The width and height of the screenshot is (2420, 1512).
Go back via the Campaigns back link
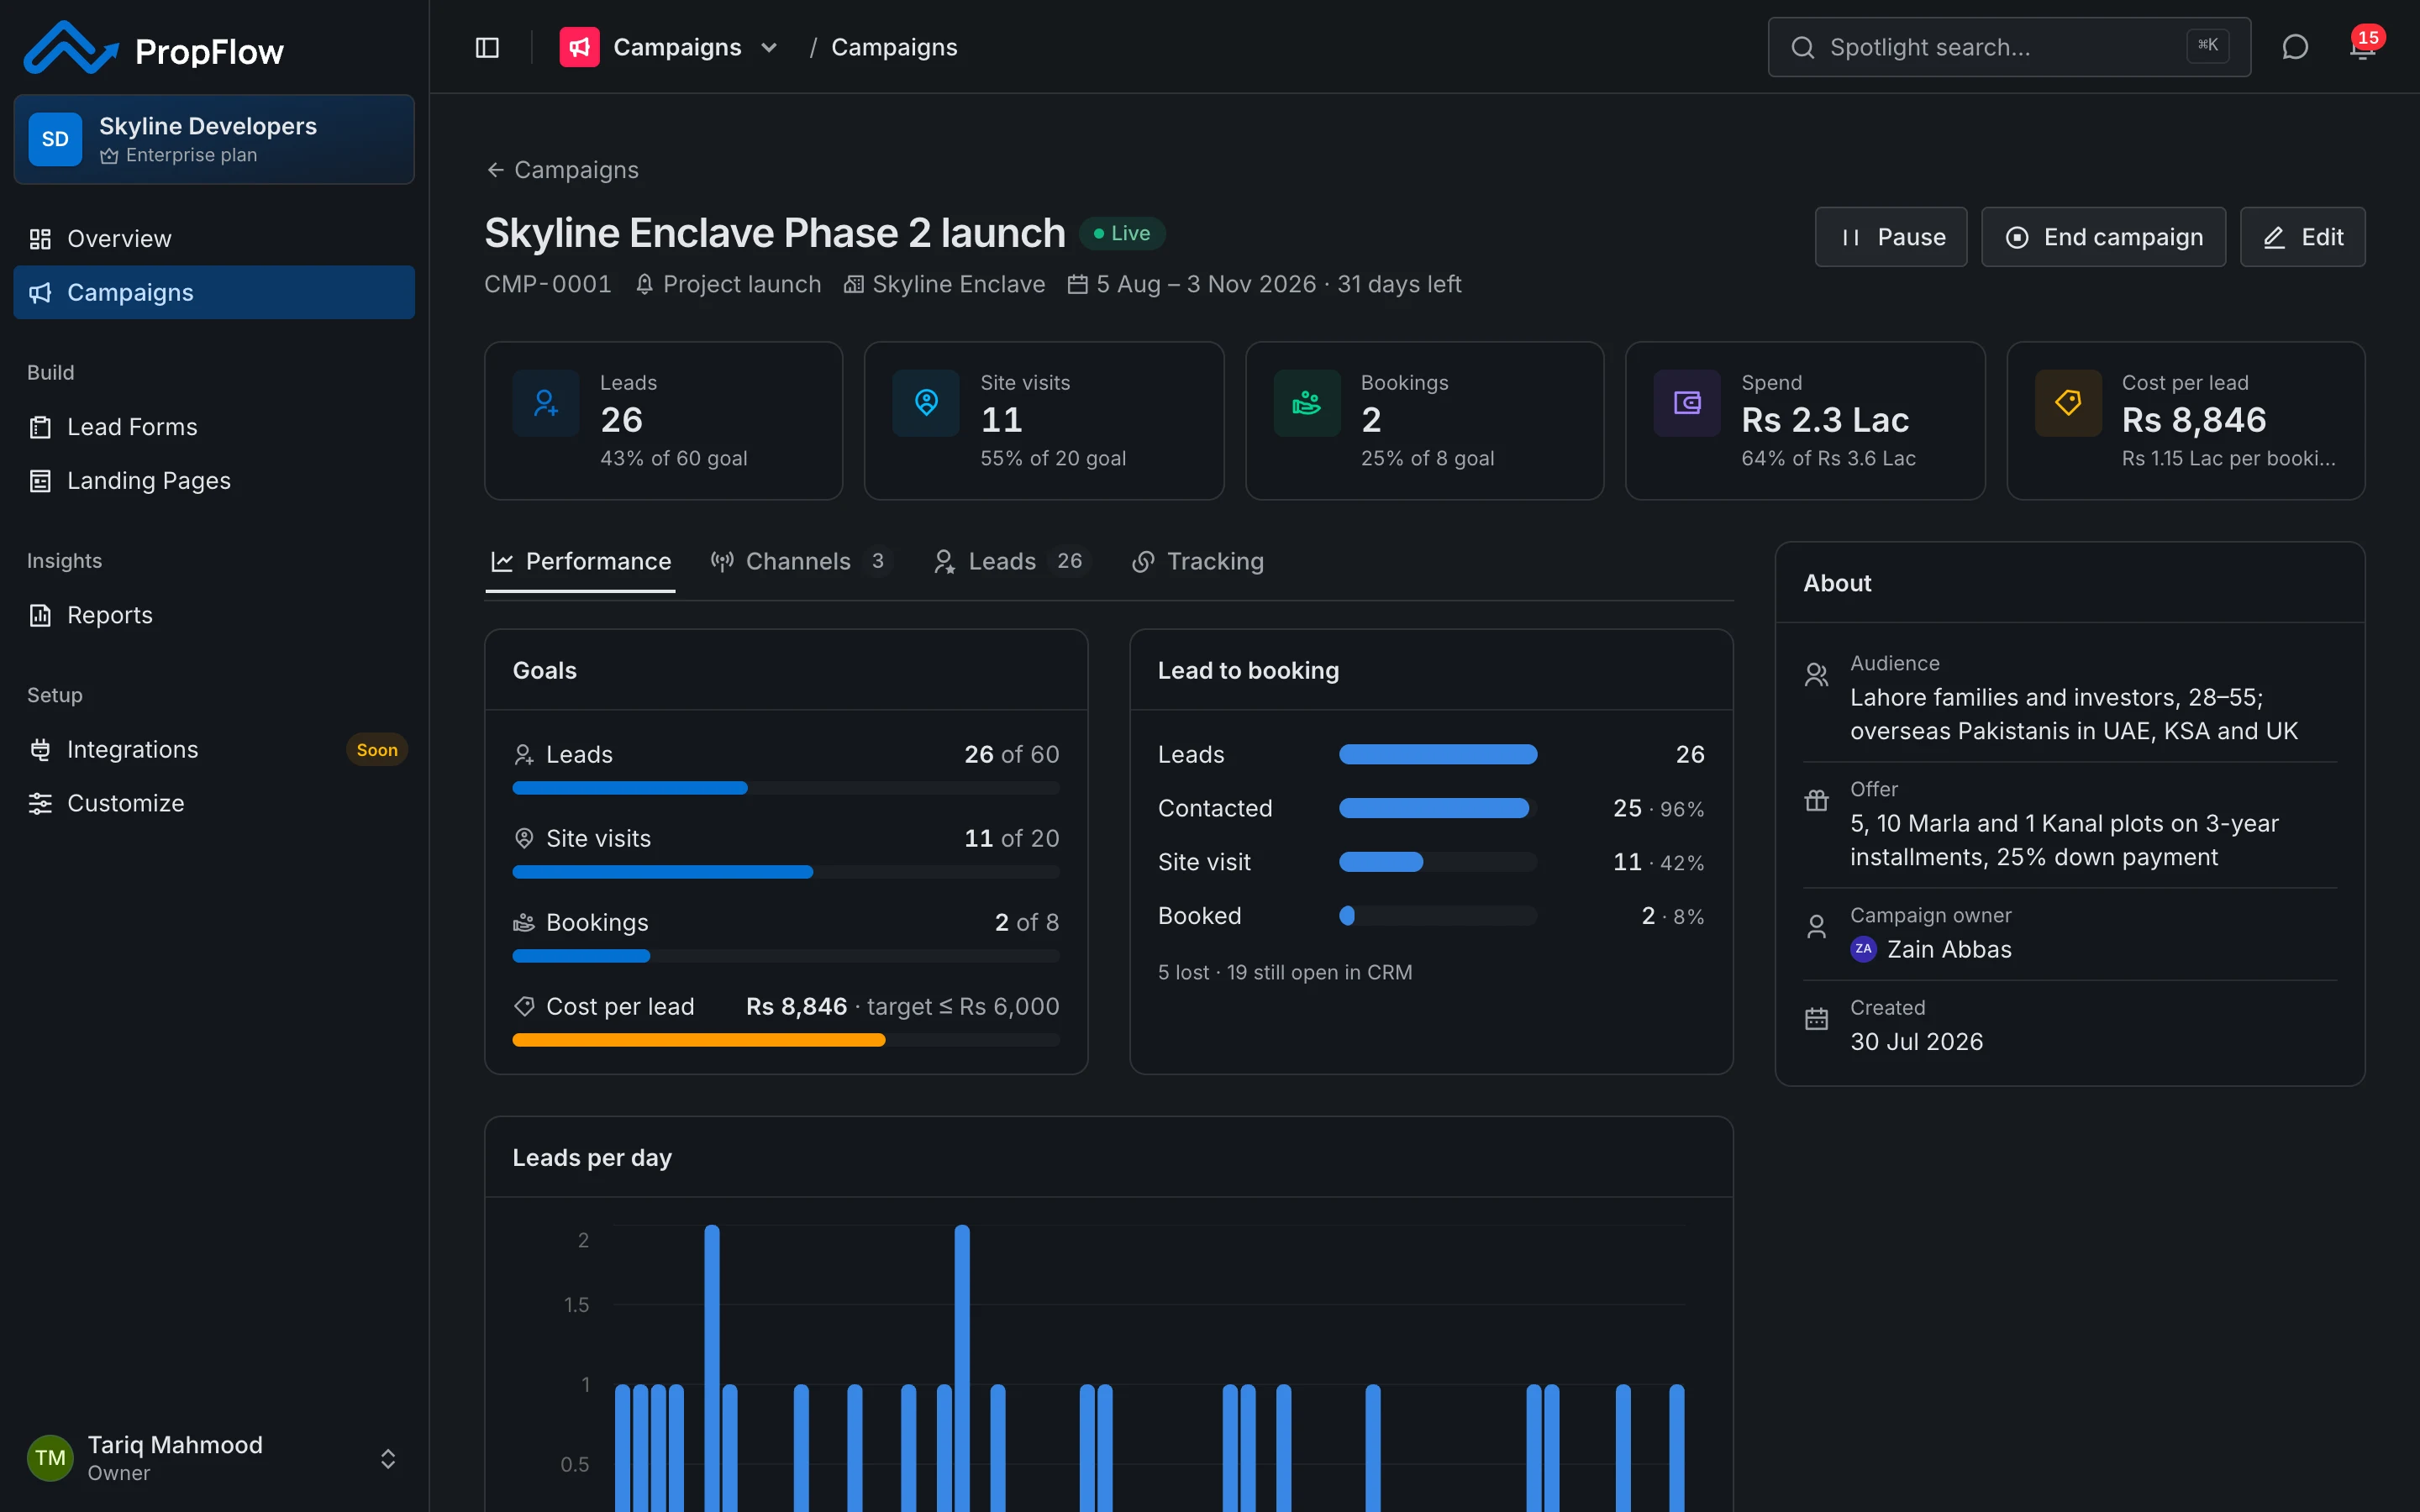[x=562, y=170]
